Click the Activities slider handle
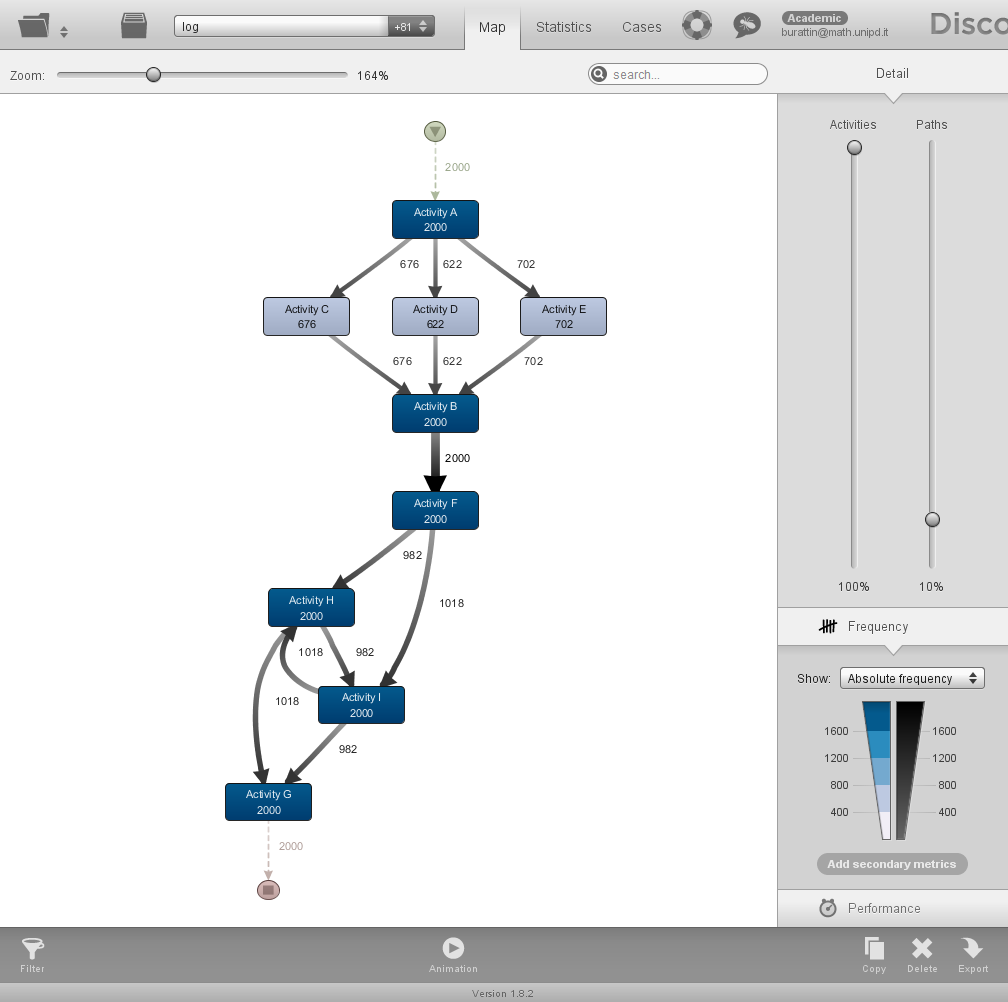This screenshot has width=1008, height=1002. 854,148
